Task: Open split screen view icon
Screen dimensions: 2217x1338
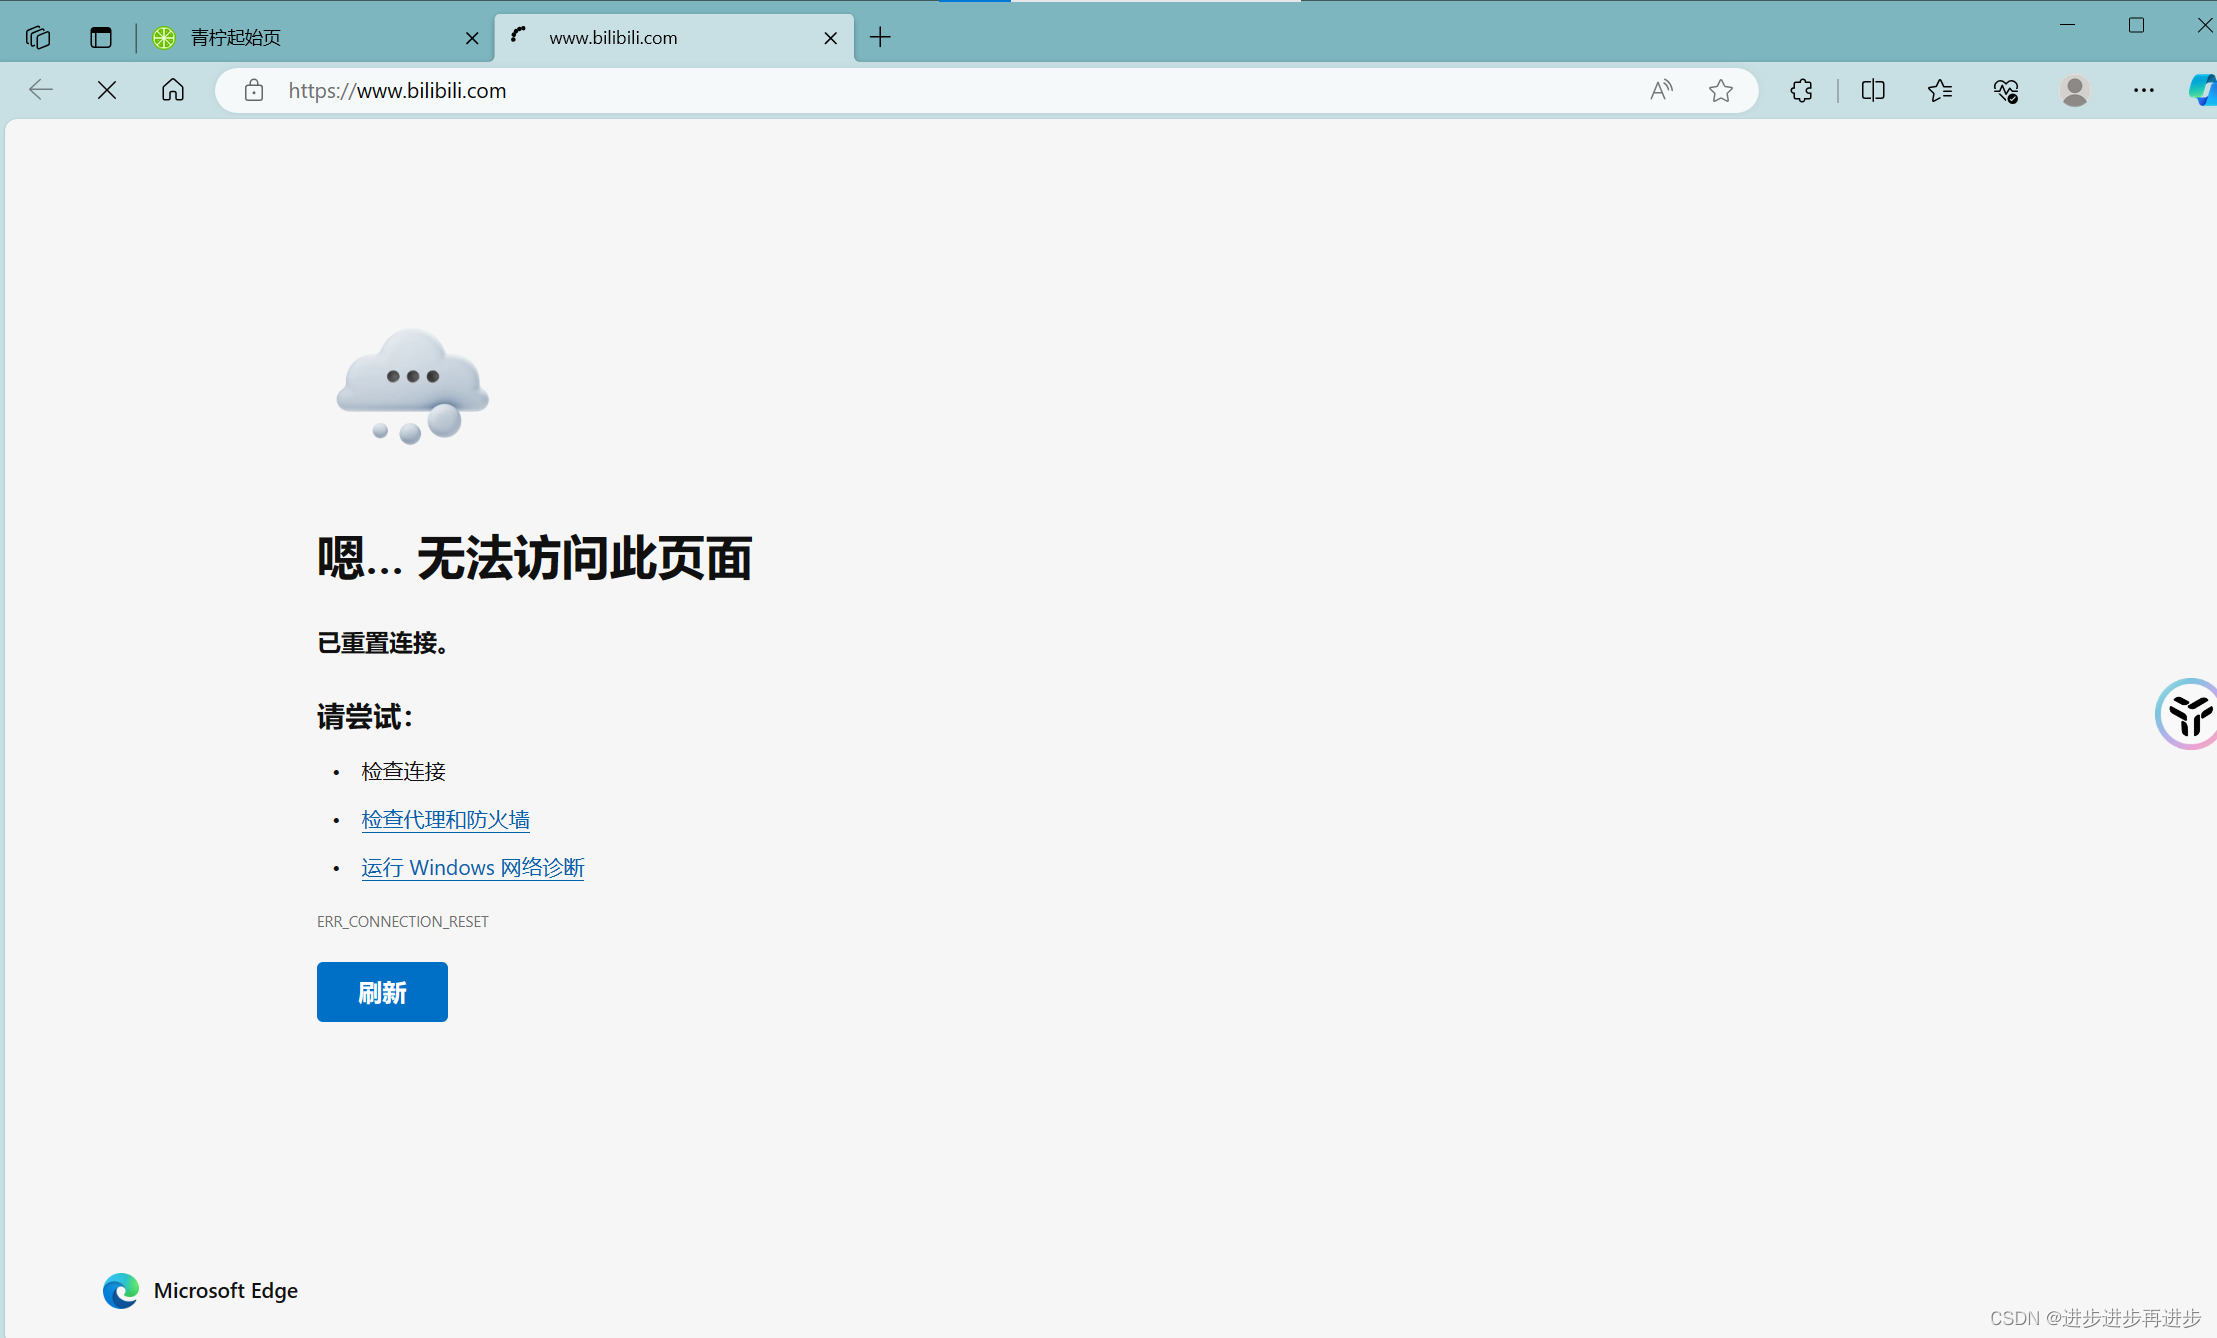Action: point(1873,90)
